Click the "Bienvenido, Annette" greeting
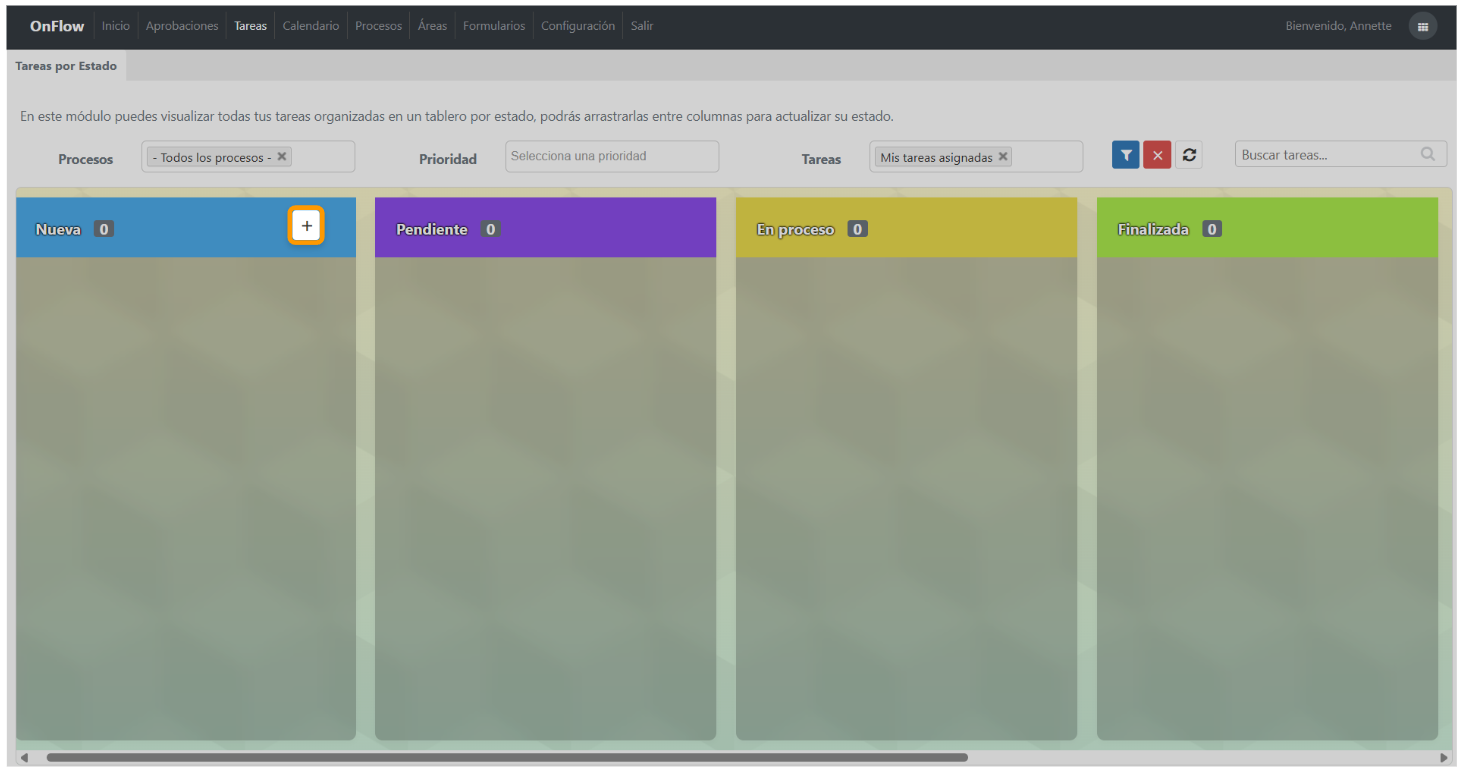The height and width of the screenshot is (776, 1460). coord(1338,26)
